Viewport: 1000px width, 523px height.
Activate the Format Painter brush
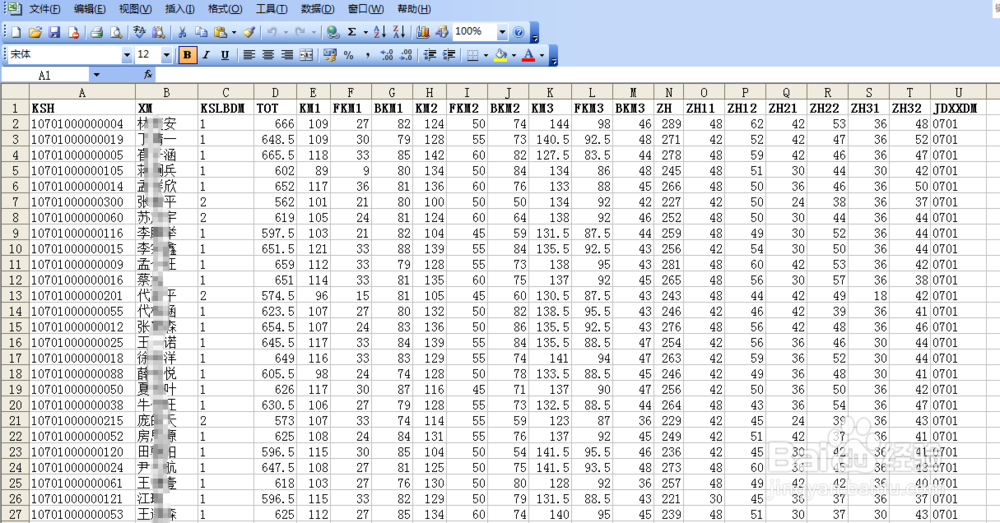click(249, 32)
